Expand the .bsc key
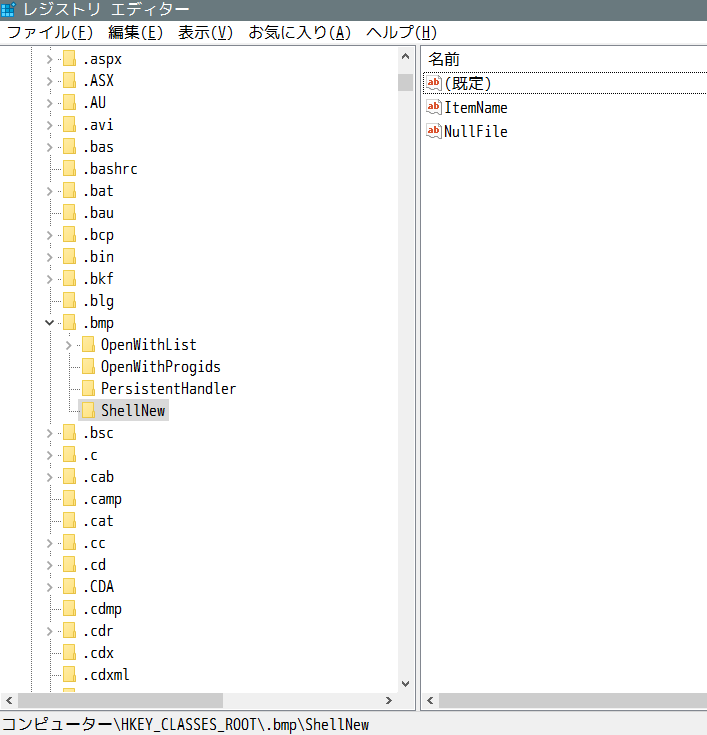 pyautogui.click(x=49, y=433)
